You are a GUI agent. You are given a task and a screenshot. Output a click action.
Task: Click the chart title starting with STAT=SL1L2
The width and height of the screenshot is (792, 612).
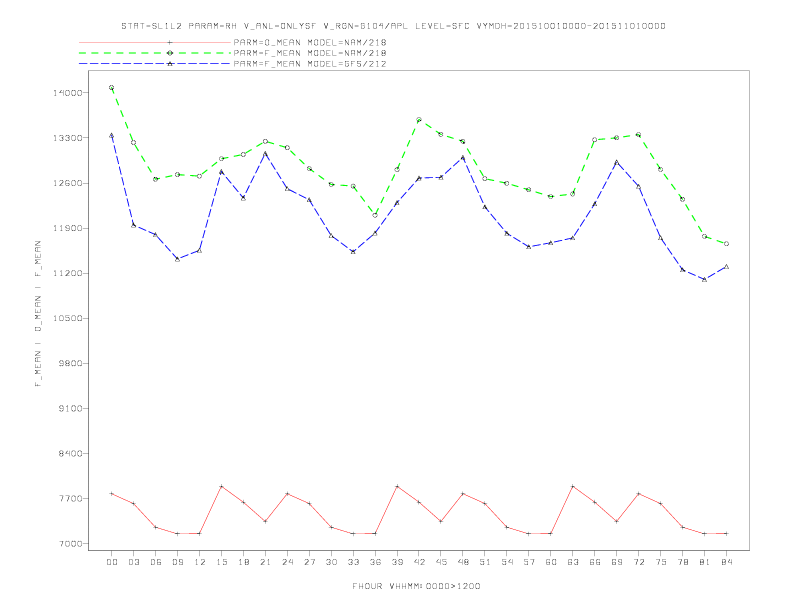(393, 26)
